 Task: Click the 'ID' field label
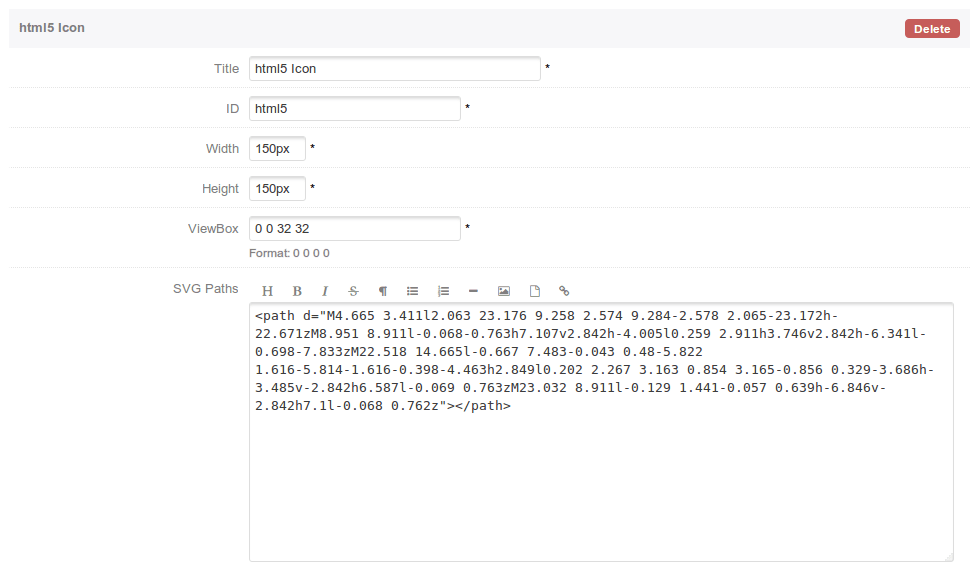point(232,108)
